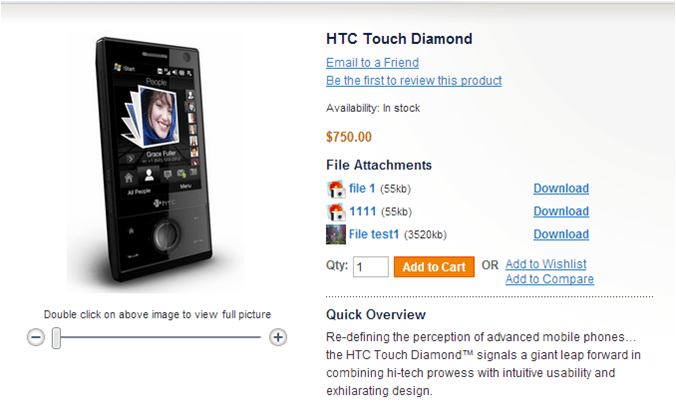Click the thumbnail icon beside File test1
The width and height of the screenshot is (676, 410).
tap(336, 234)
